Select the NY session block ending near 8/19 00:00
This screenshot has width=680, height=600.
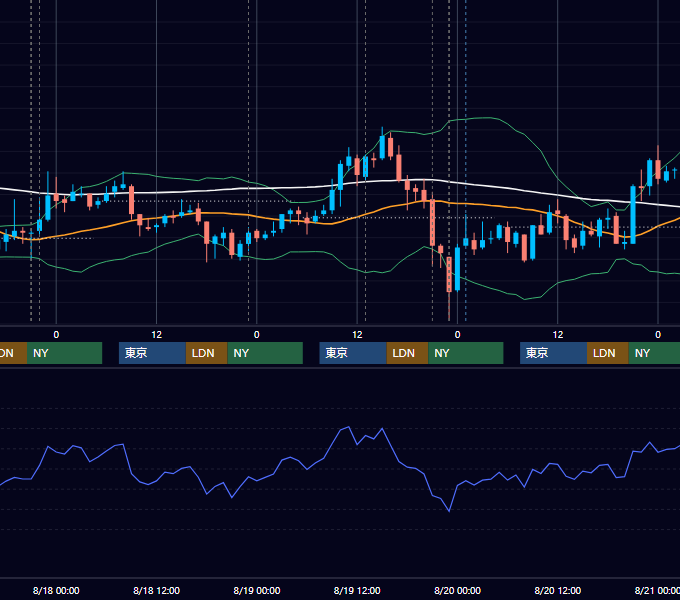(x=265, y=353)
